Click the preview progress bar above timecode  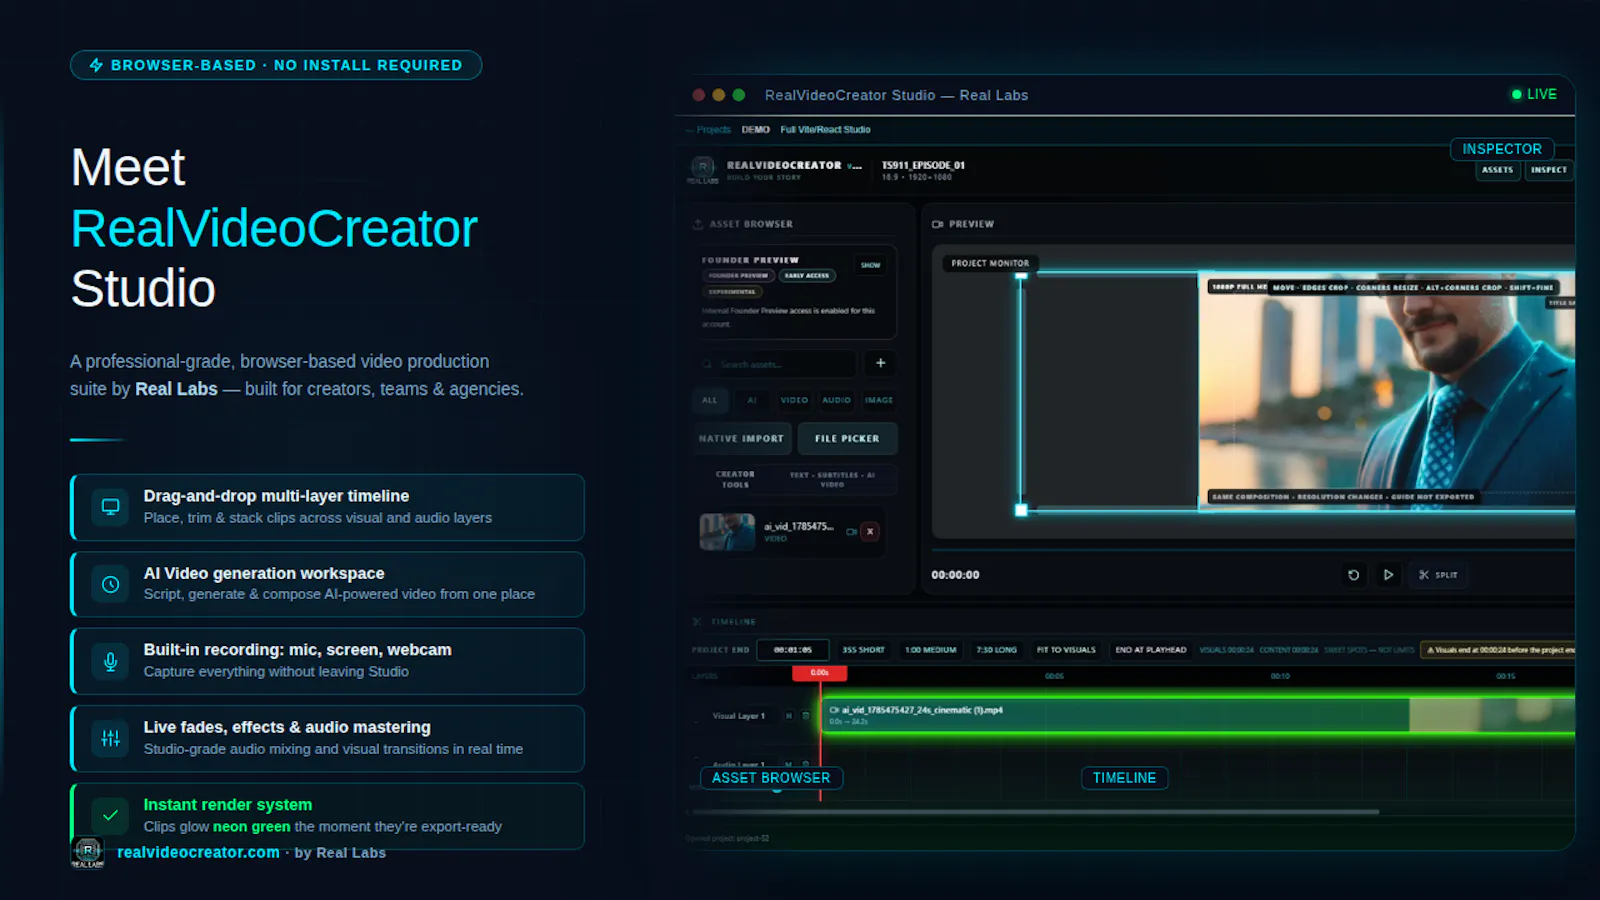pyautogui.click(x=1253, y=551)
